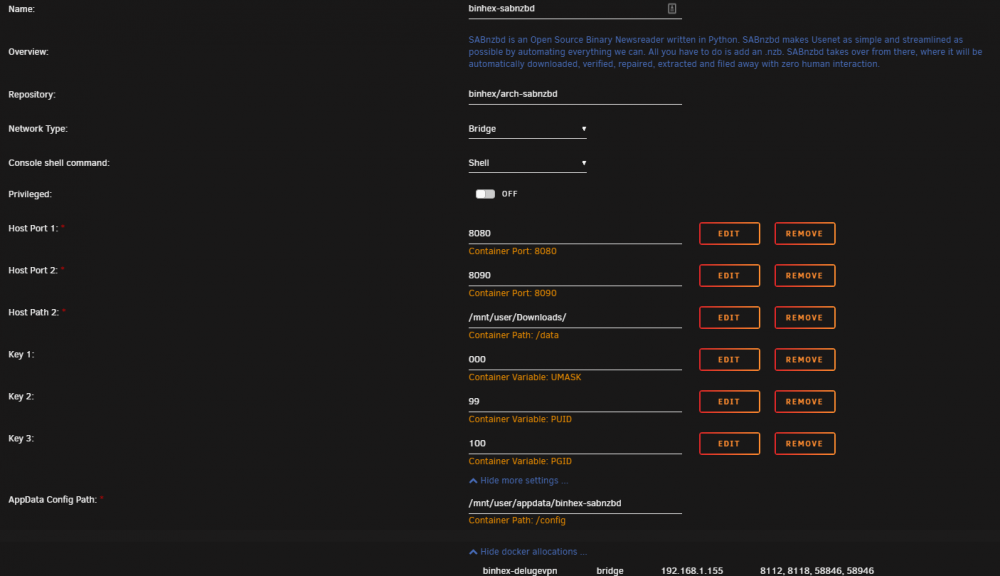Click the Container Variable: PUID label
The width and height of the screenshot is (1000, 576).
tap(520, 420)
